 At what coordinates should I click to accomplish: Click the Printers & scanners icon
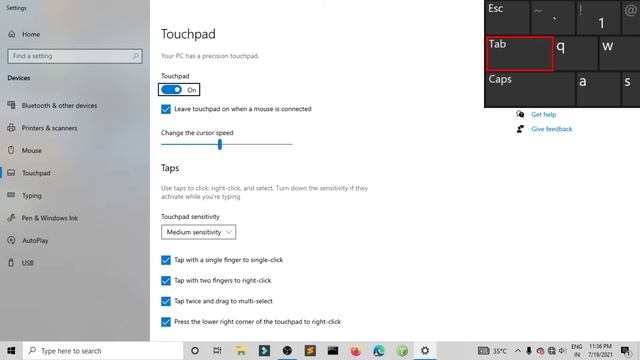[x=11, y=128]
